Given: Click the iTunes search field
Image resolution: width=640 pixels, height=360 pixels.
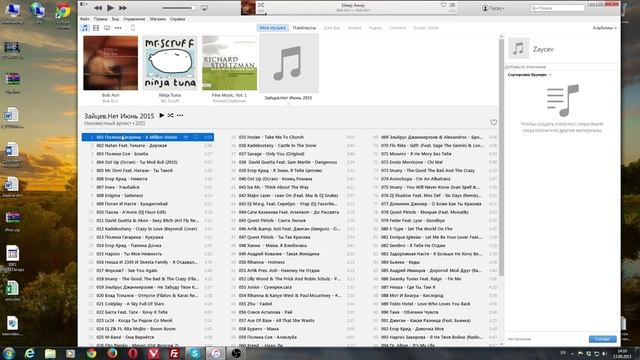Looking at the screenshot, I should point(558,8).
